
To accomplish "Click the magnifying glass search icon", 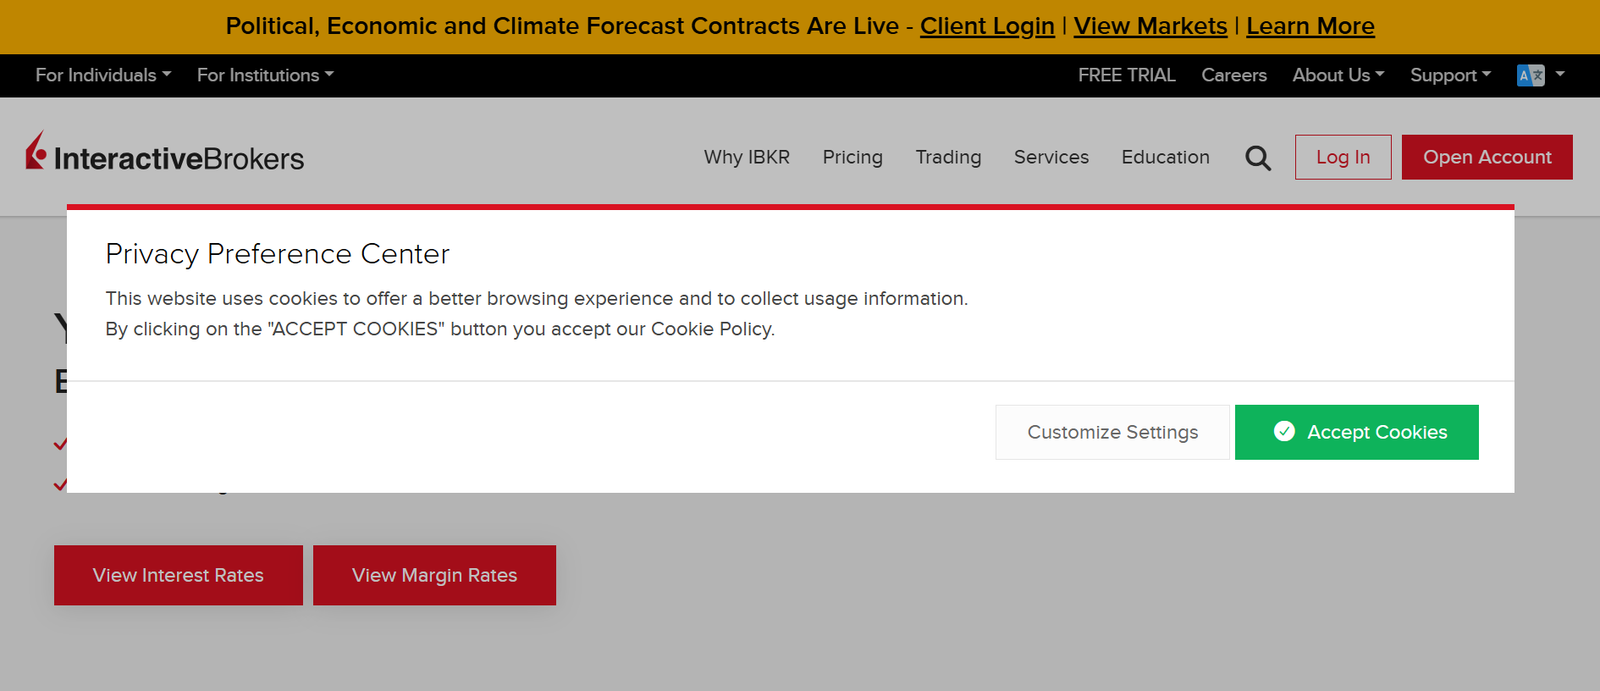I will (x=1258, y=158).
